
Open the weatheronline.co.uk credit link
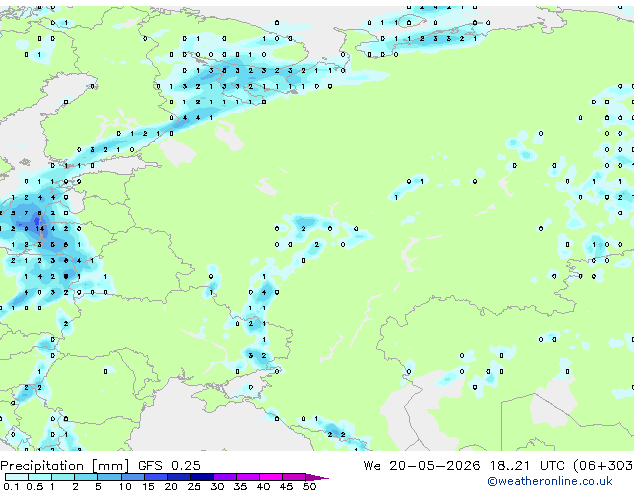[549, 481]
